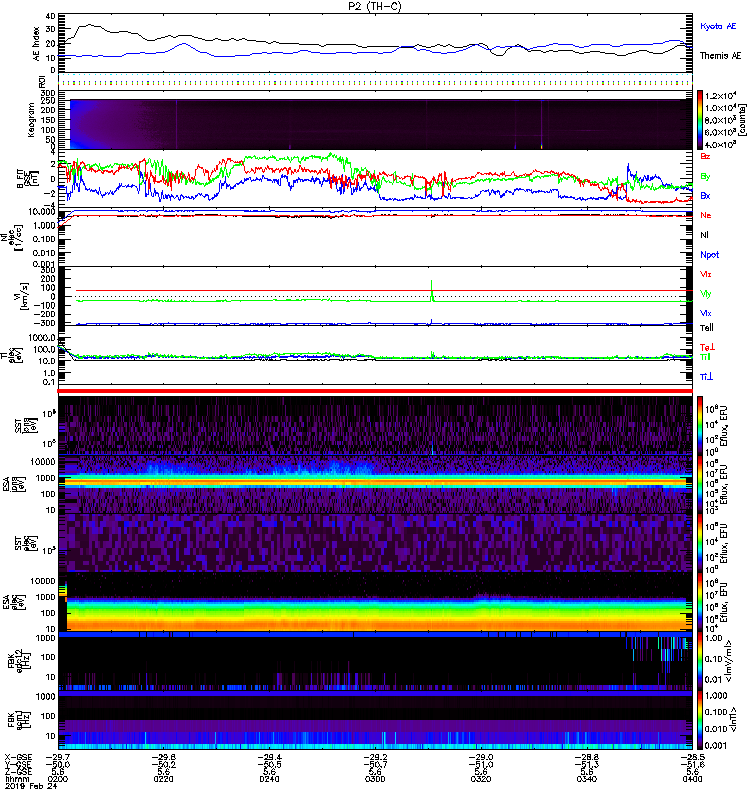Click the 0300 time tick label
The height and width of the screenshot is (800, 750).
(x=375, y=779)
